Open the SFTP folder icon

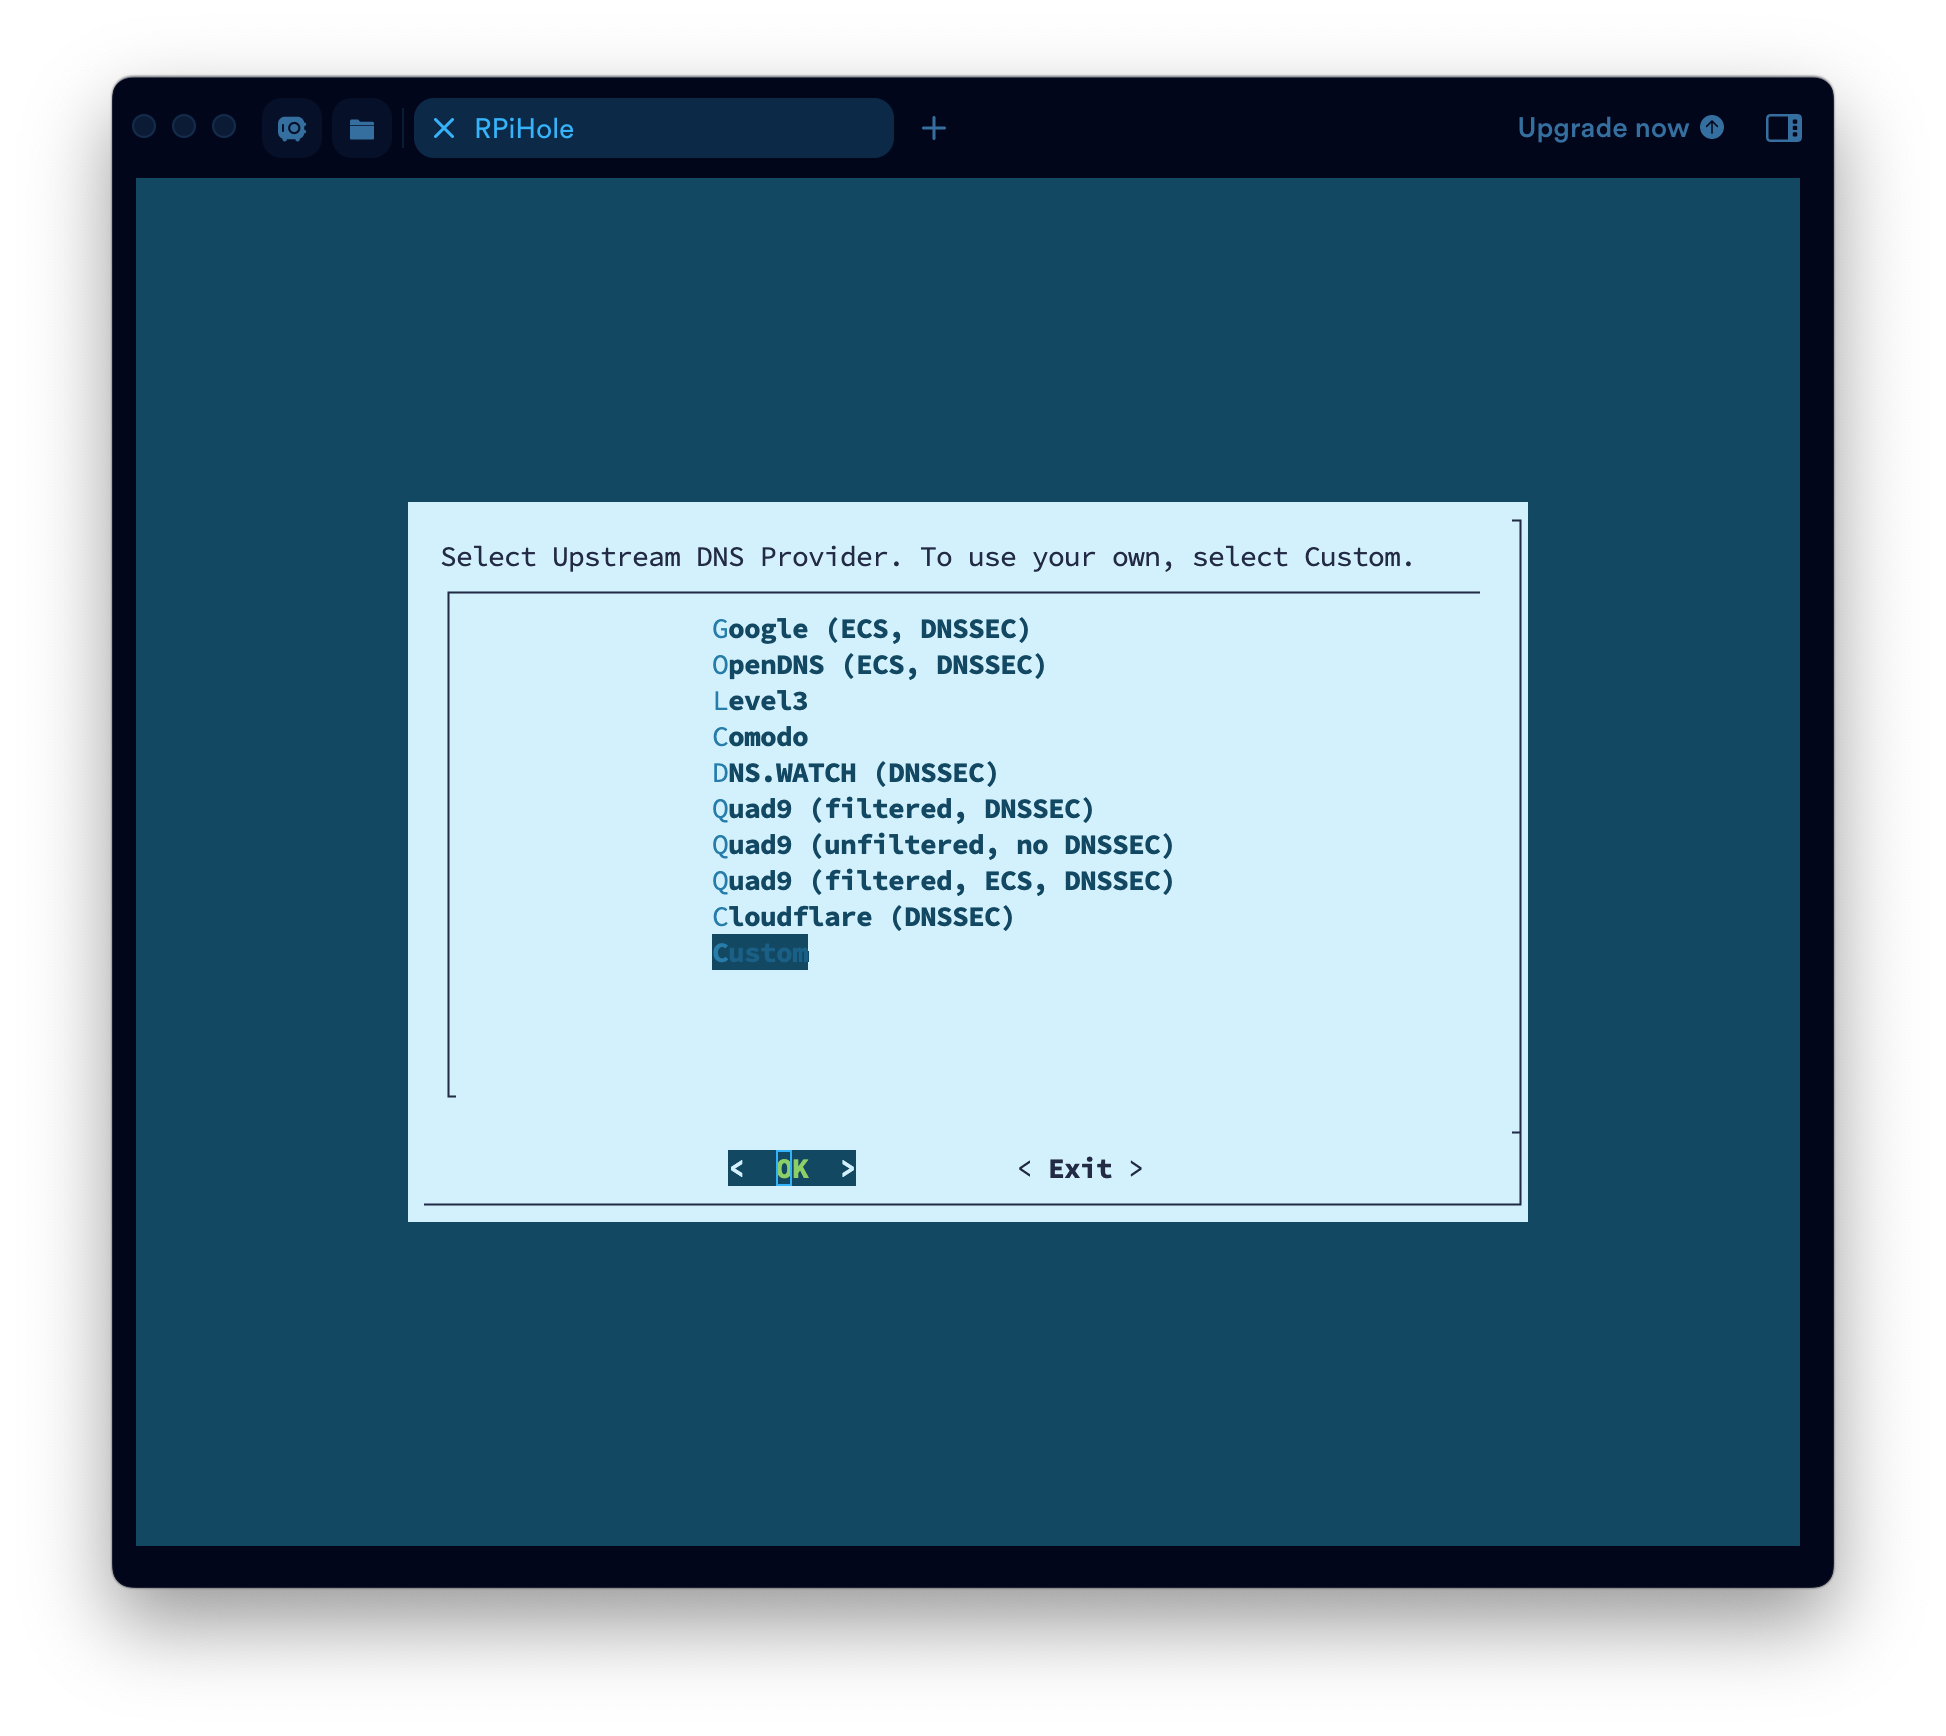pos(361,128)
